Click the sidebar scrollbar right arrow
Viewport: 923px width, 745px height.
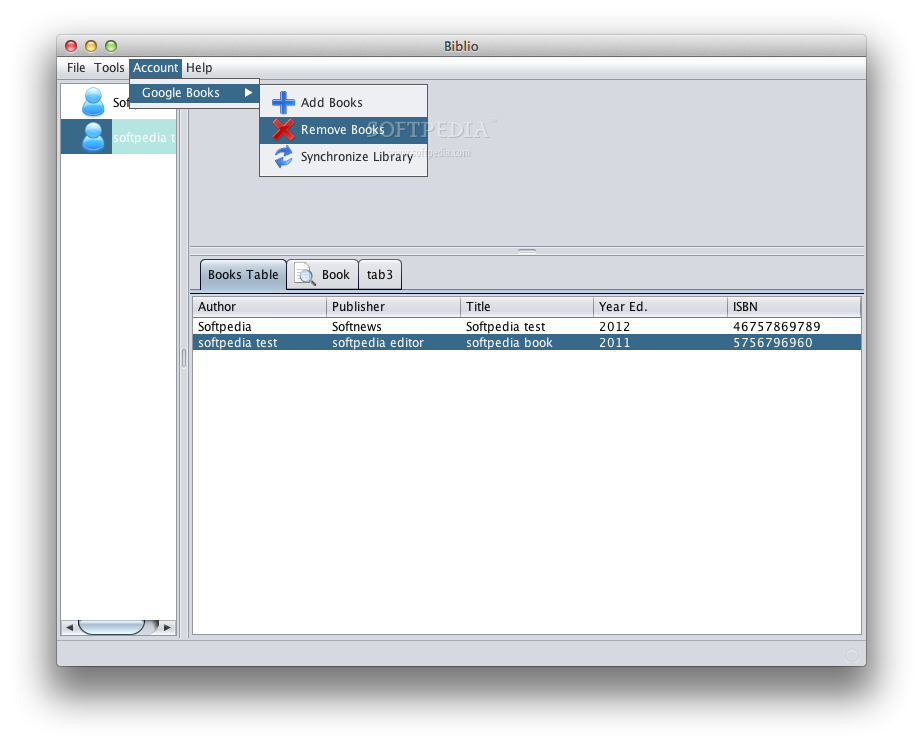(167, 627)
